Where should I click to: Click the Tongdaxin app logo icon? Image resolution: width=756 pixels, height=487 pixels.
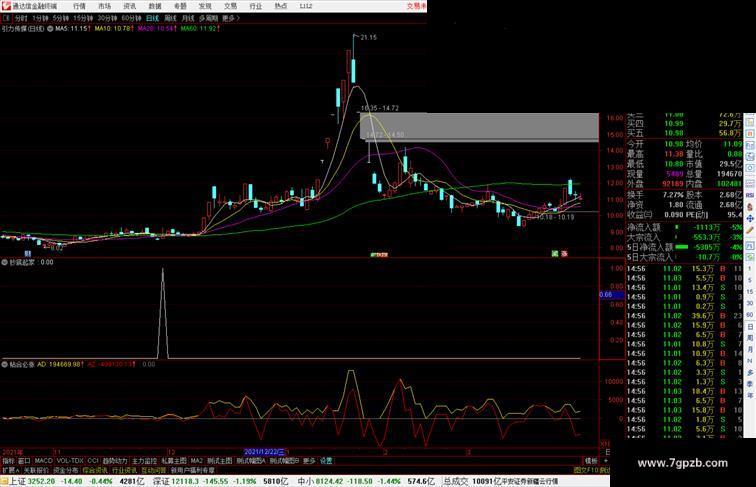click(x=6, y=6)
